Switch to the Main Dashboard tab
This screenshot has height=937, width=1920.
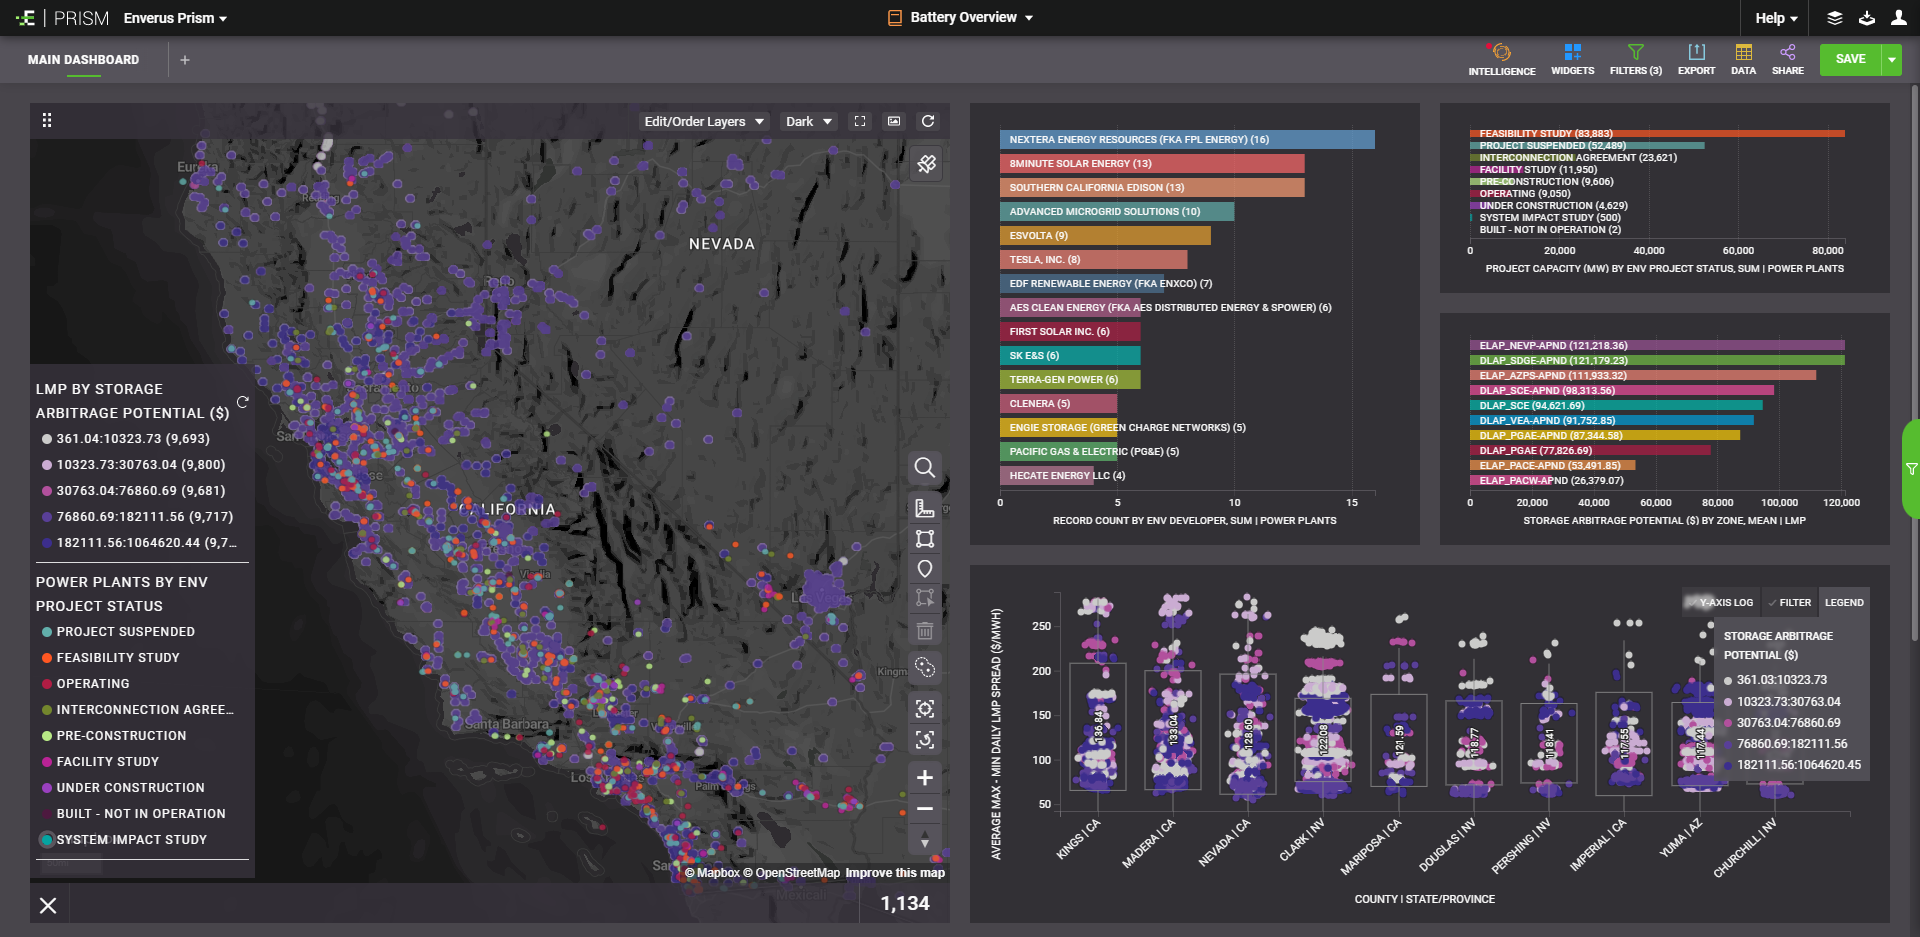point(83,60)
